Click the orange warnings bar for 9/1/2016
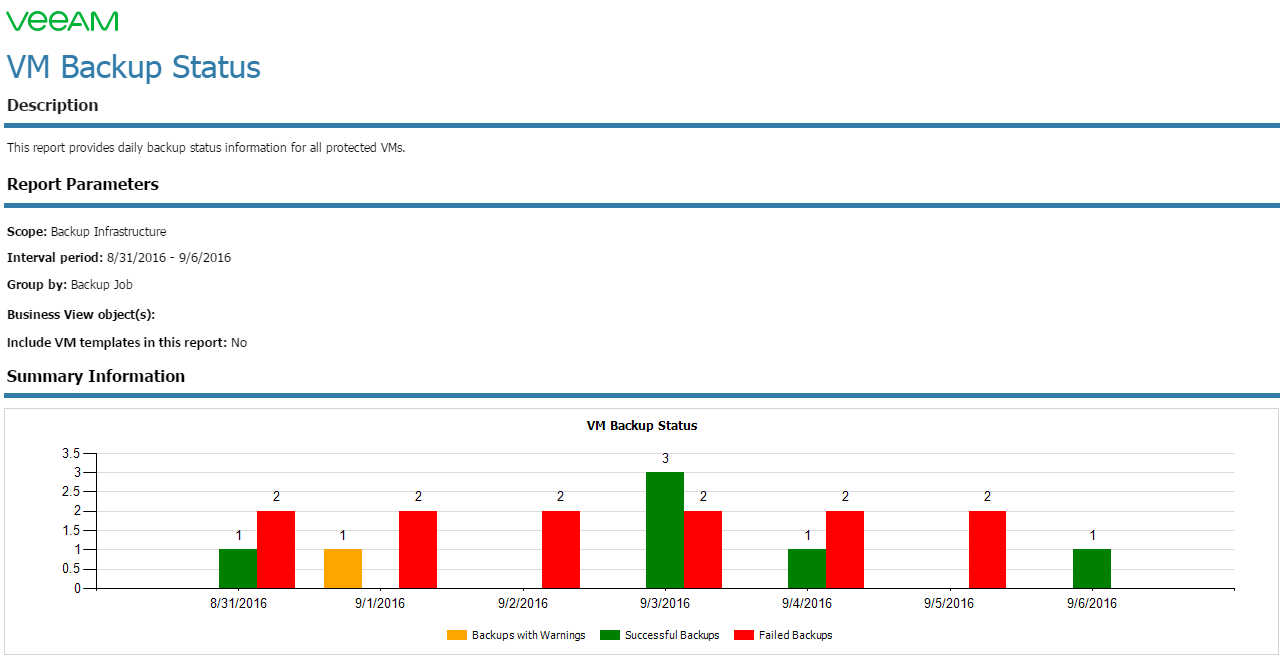This screenshot has width=1284, height=658. click(x=343, y=569)
